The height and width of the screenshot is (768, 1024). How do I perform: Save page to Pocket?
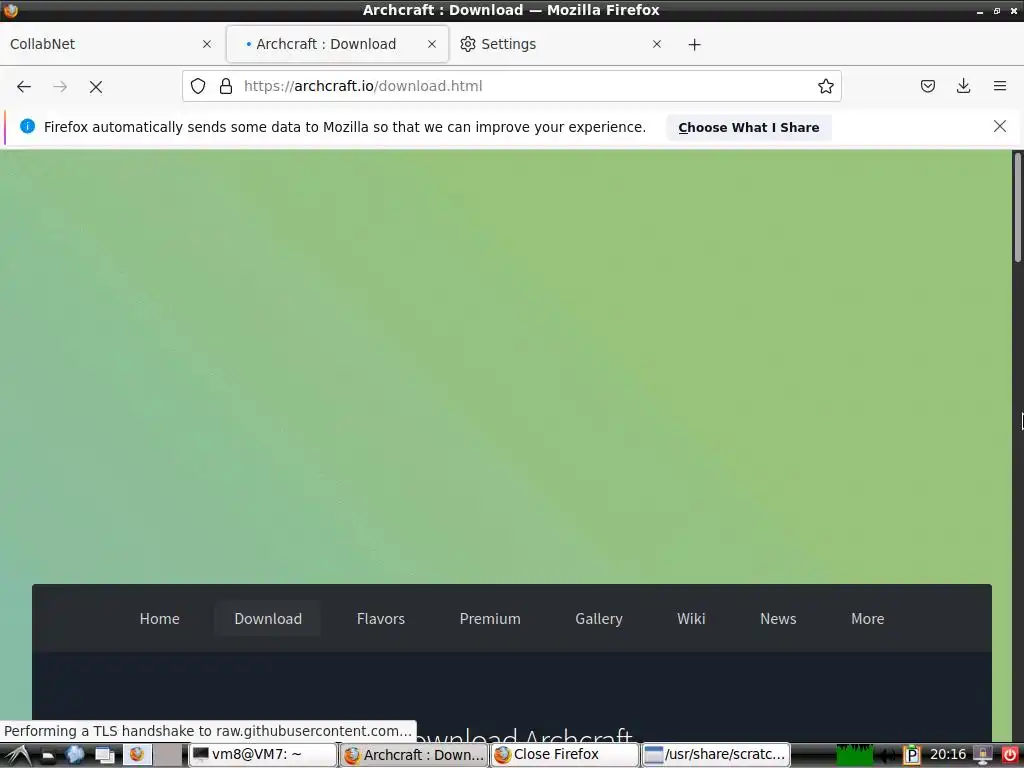coord(928,86)
